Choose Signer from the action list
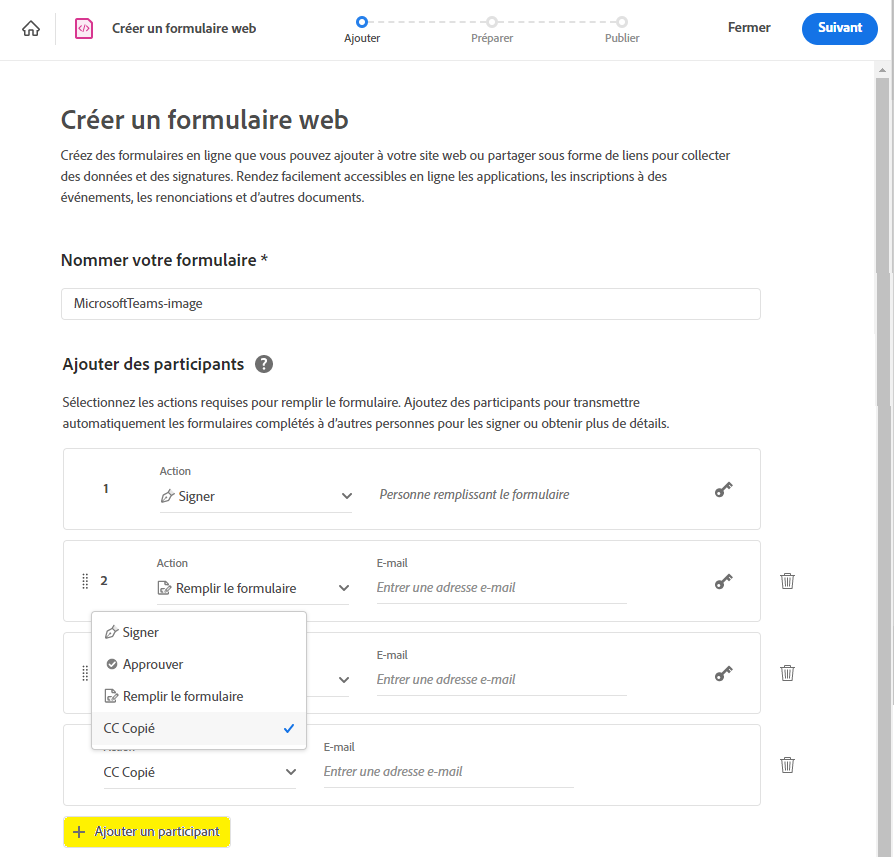894x857 pixels. coord(141,632)
